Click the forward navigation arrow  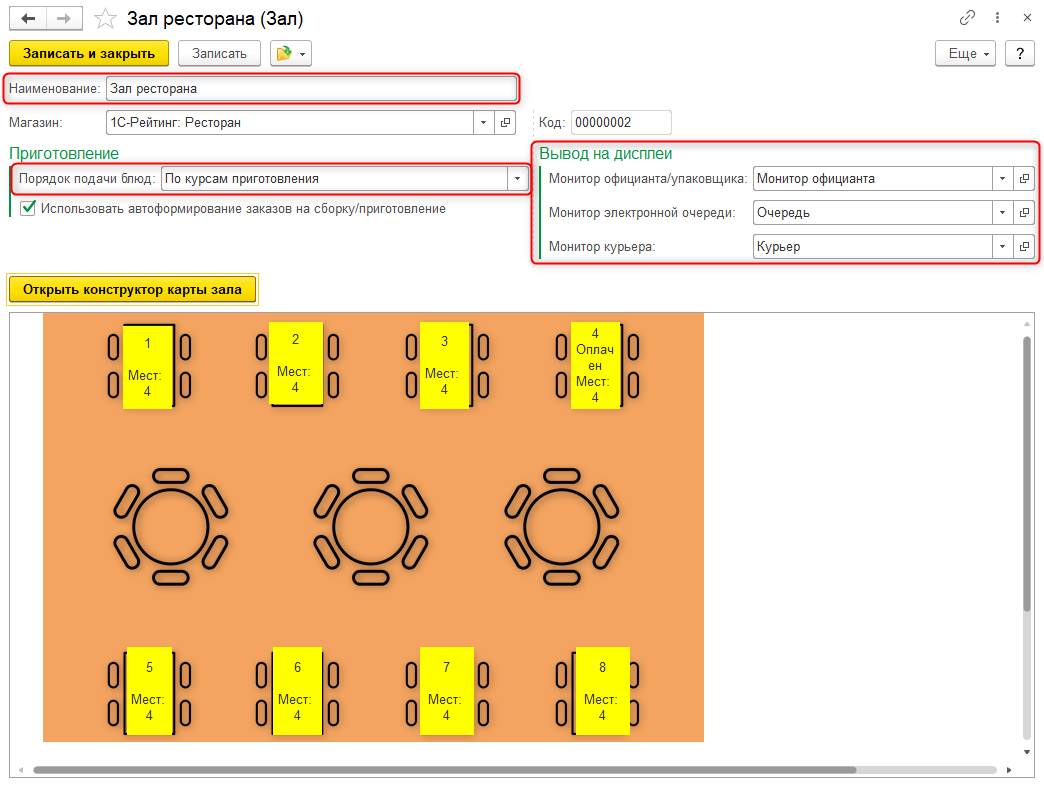[x=62, y=19]
